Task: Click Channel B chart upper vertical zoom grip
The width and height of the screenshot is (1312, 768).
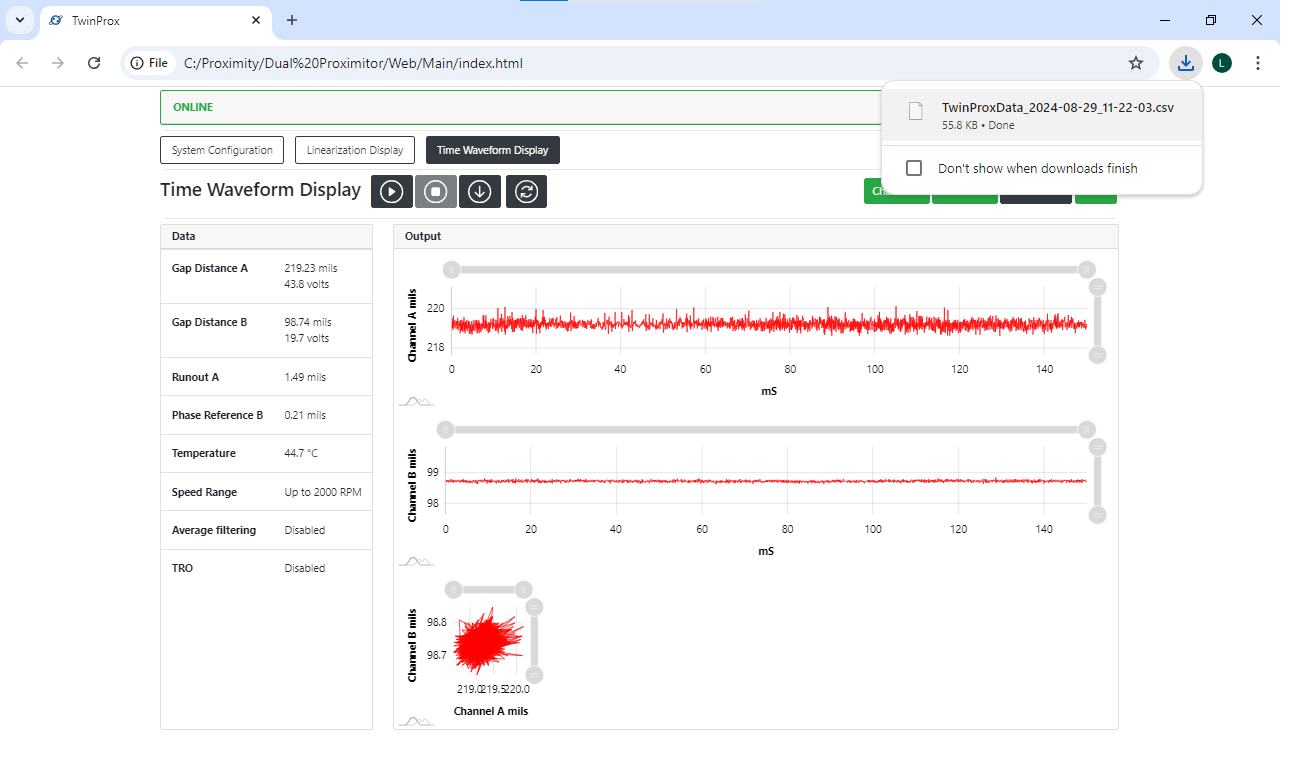Action: click(1097, 447)
